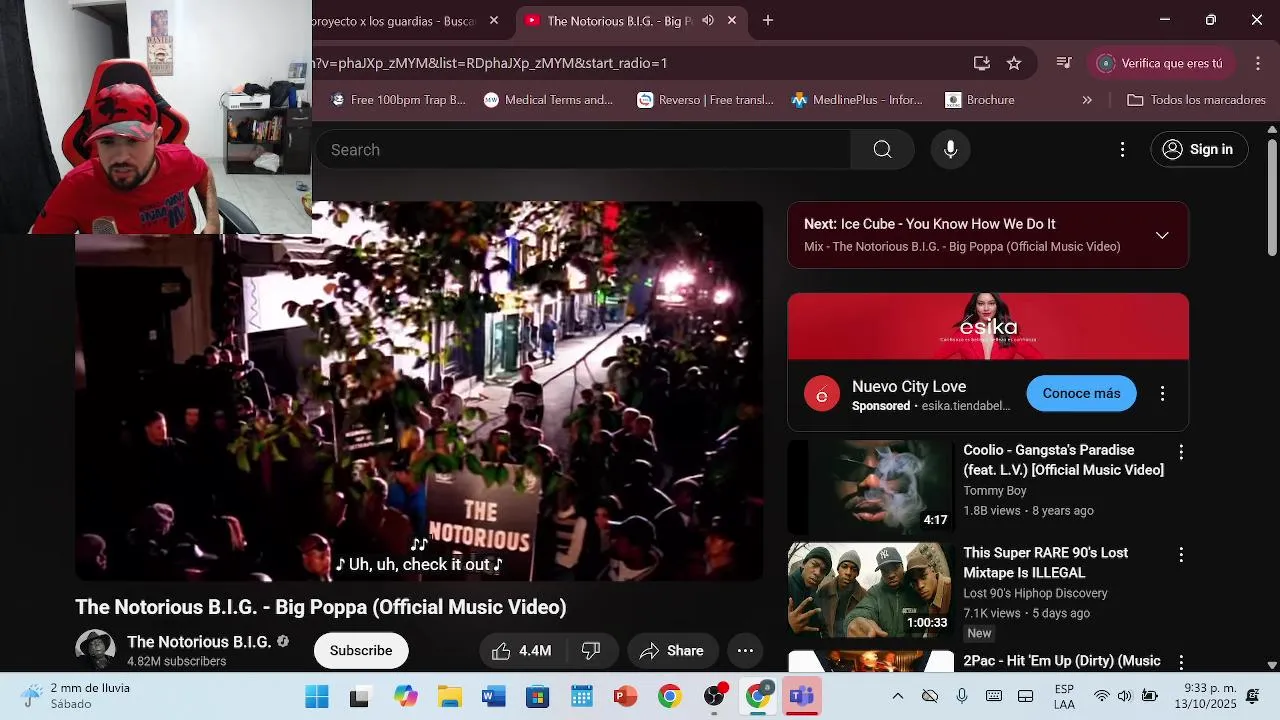Close the Notorious B.I.G. tab
This screenshot has width=1280, height=720.
tap(732, 20)
